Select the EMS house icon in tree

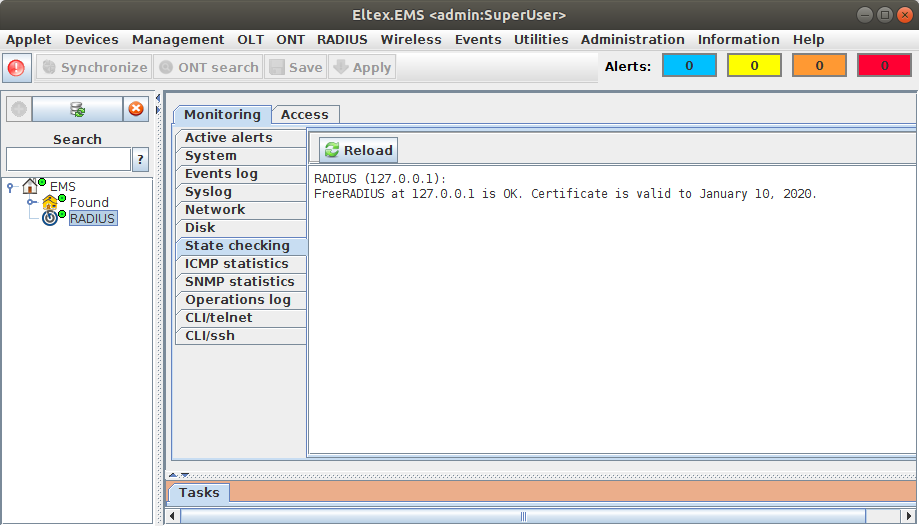click(x=30, y=186)
